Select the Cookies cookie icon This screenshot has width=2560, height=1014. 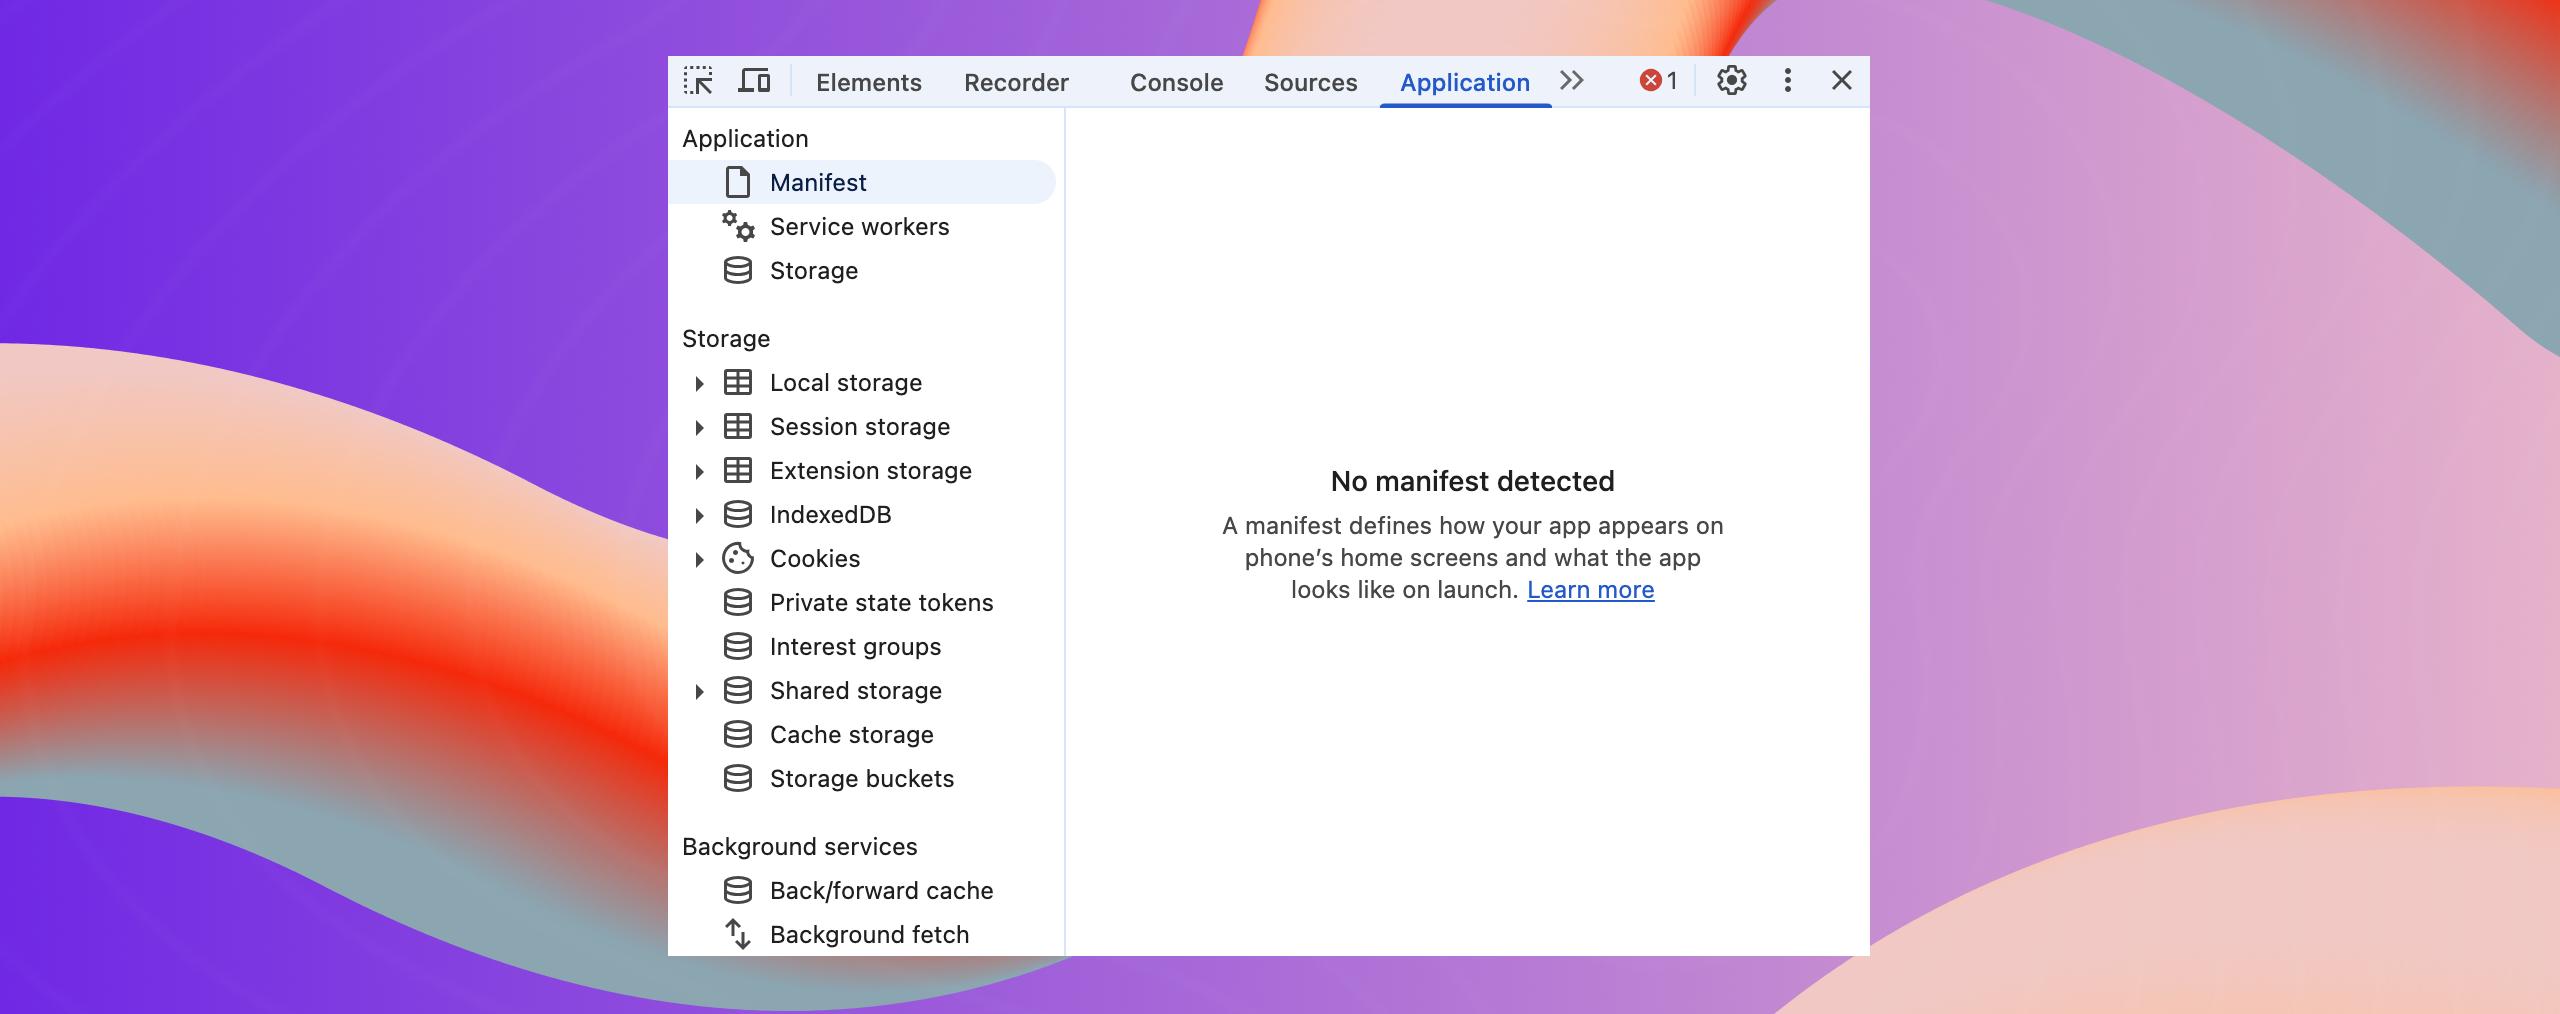(x=738, y=559)
